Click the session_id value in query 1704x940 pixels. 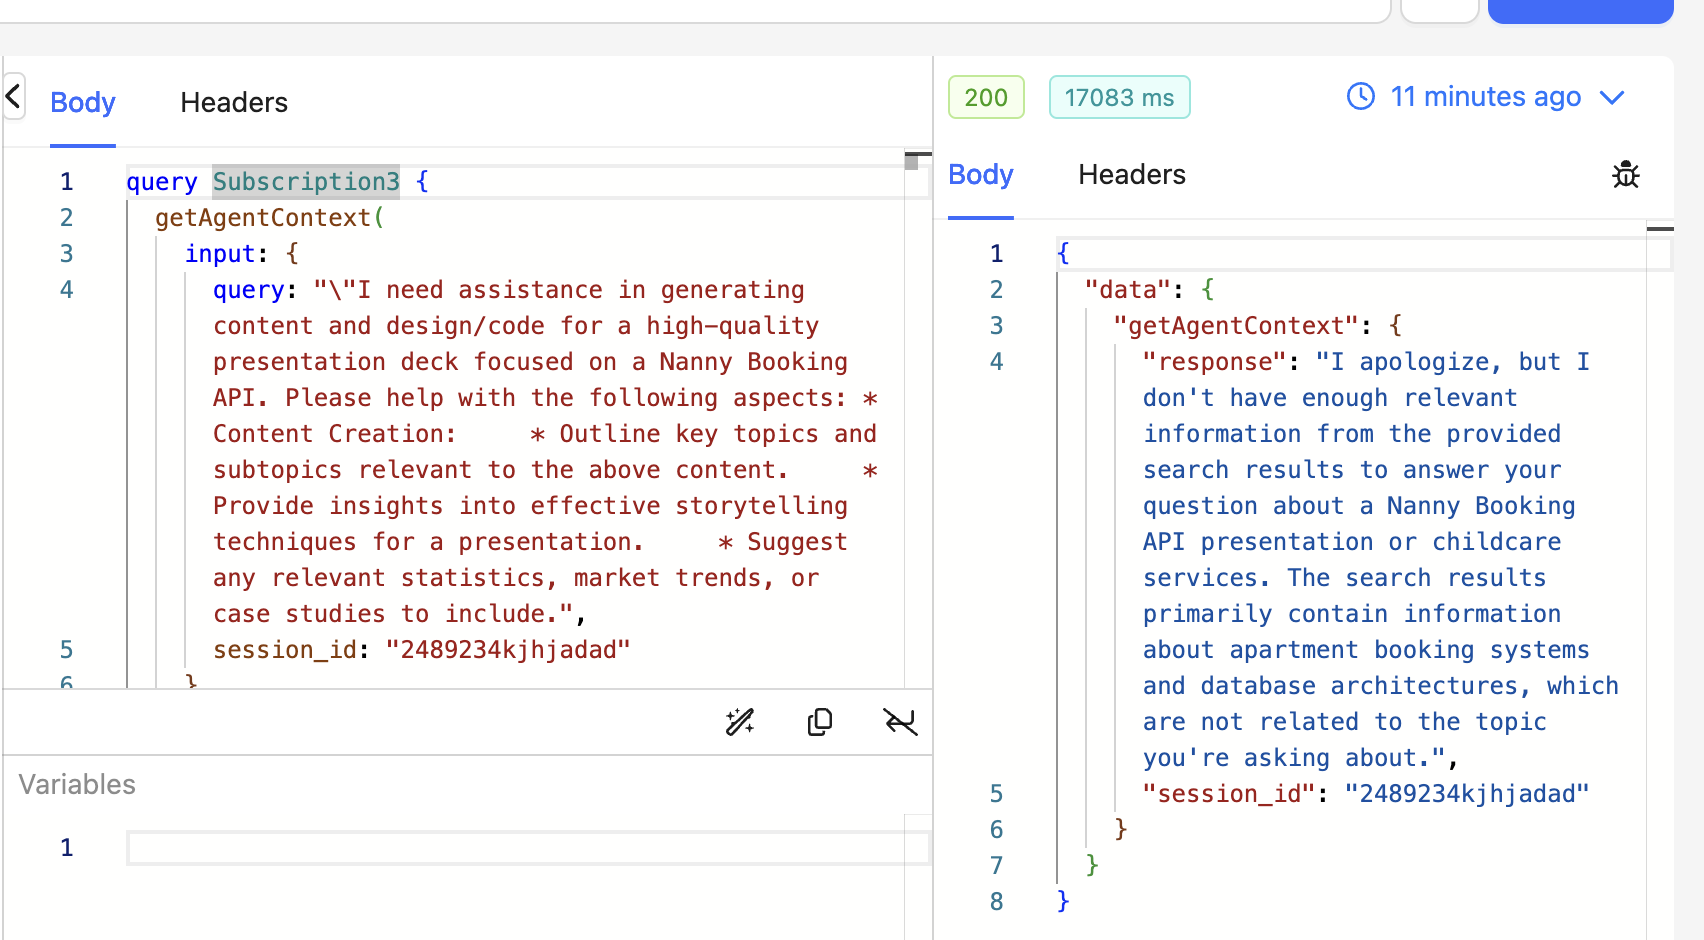(508, 650)
